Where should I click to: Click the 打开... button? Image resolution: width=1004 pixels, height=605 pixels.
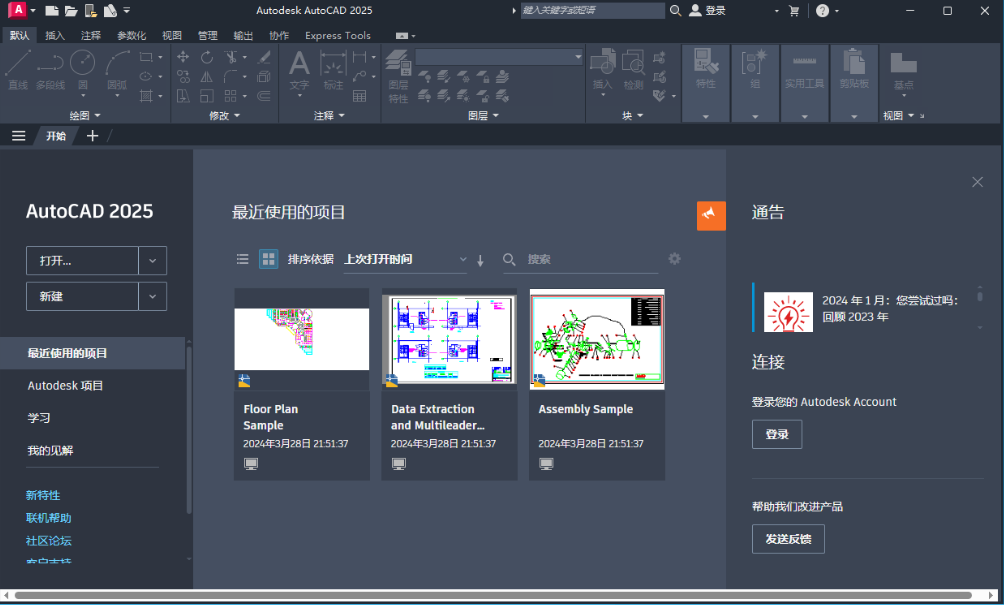(x=83, y=261)
